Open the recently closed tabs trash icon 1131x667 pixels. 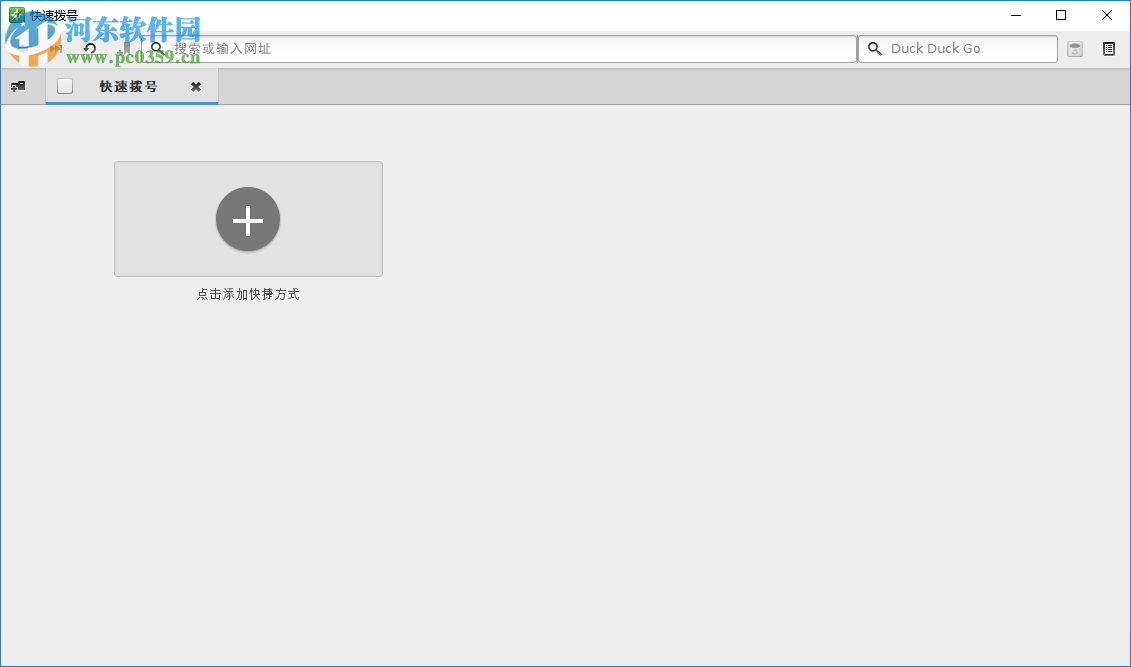[x=1074, y=48]
